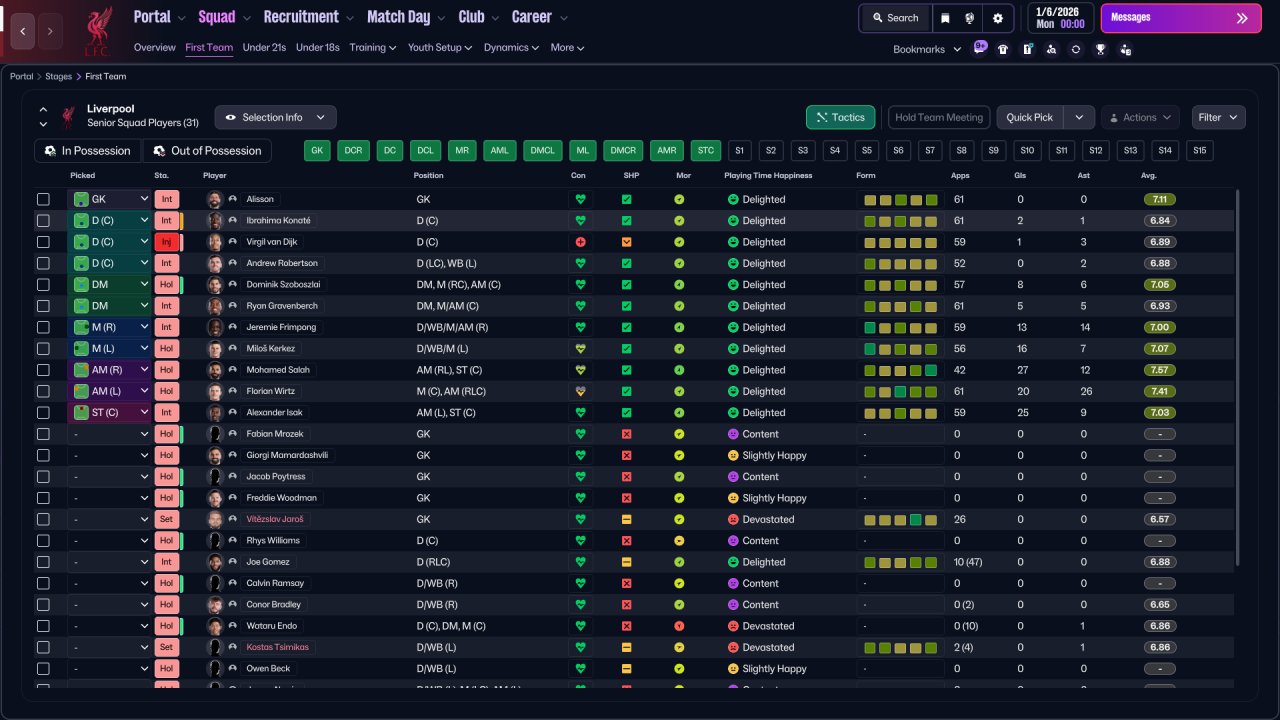The width and height of the screenshot is (1280, 720).
Task: Click Fabian Mrozek's red sharpness icon
Action: pos(627,434)
